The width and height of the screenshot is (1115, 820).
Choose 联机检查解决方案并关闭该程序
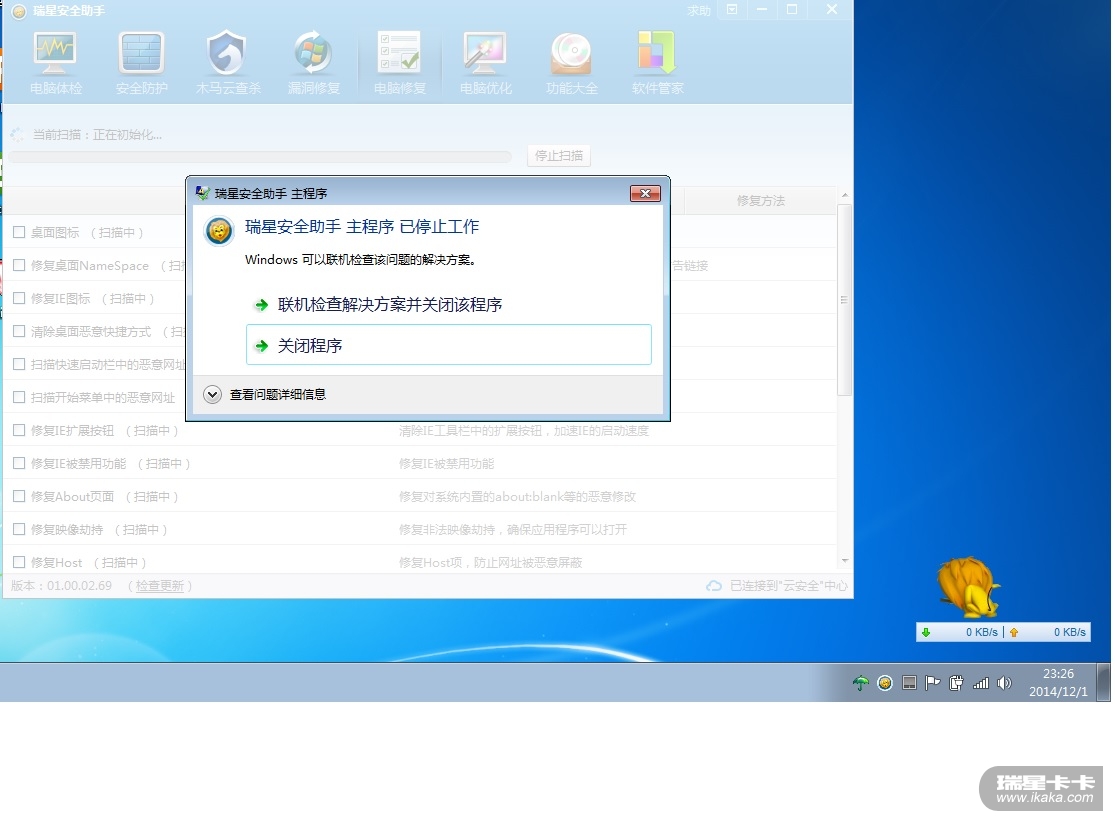(449, 304)
